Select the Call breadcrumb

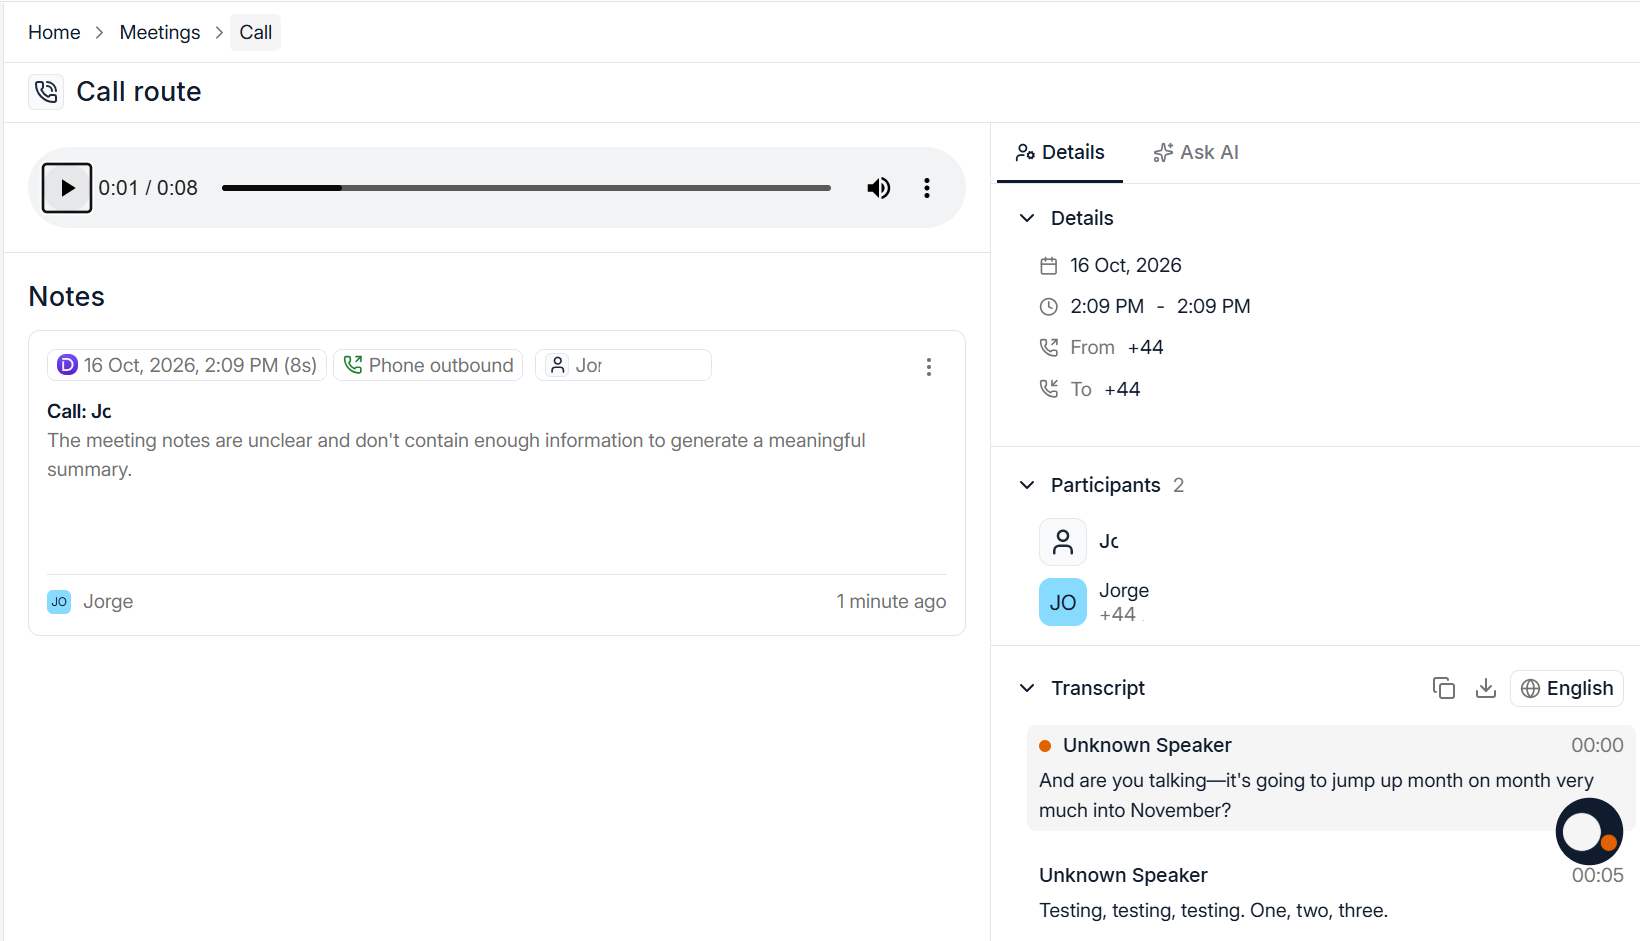[x=256, y=32]
